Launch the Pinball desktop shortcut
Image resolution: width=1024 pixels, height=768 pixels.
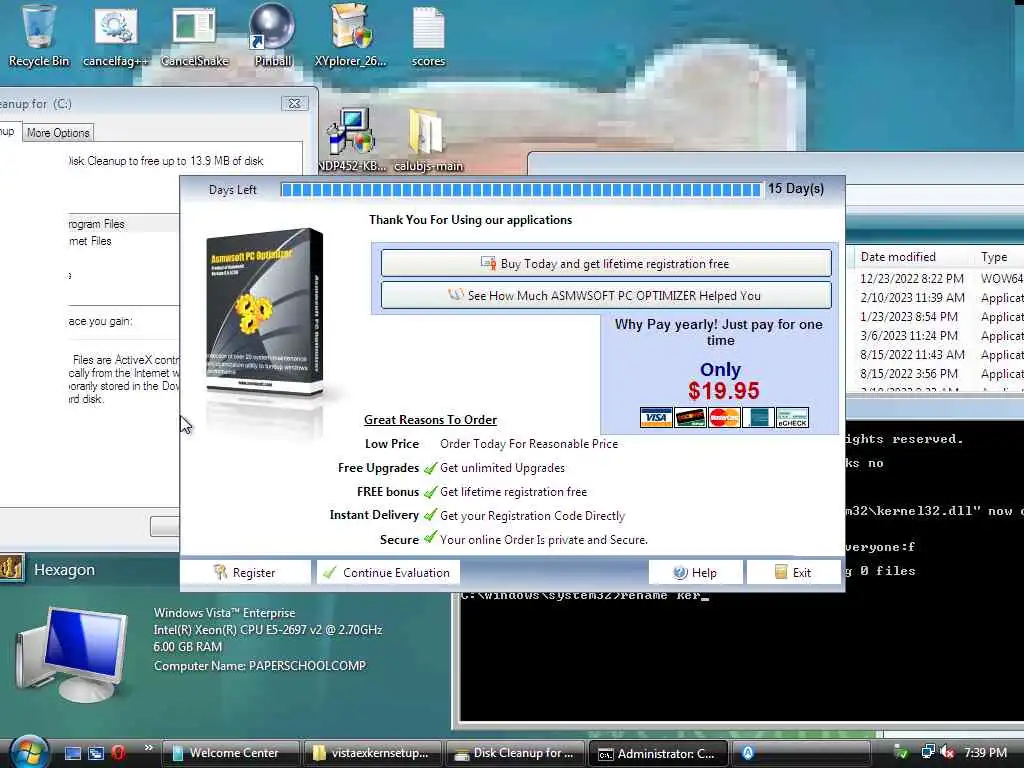coord(272,36)
